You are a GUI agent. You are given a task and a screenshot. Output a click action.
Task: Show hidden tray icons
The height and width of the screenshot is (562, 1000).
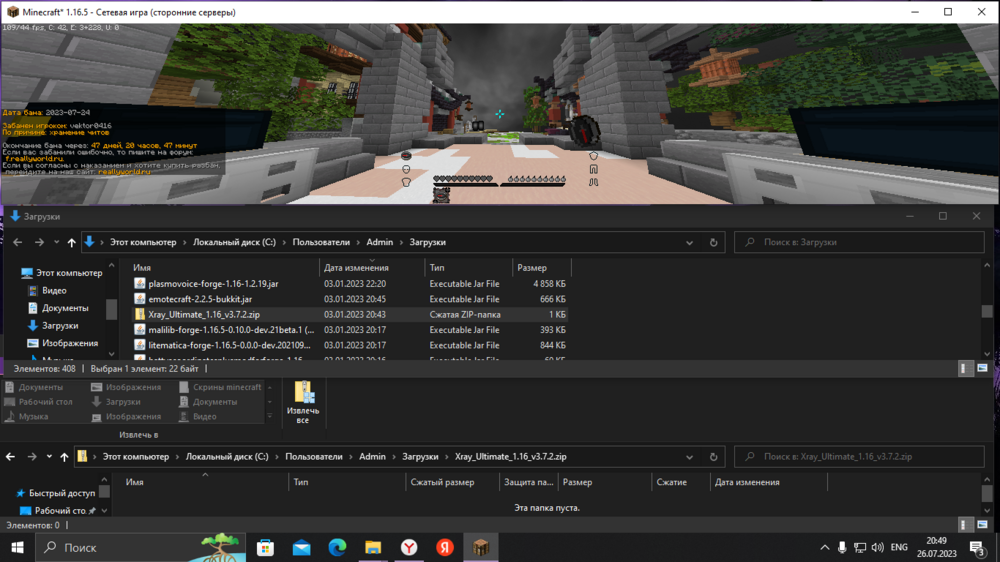point(825,547)
